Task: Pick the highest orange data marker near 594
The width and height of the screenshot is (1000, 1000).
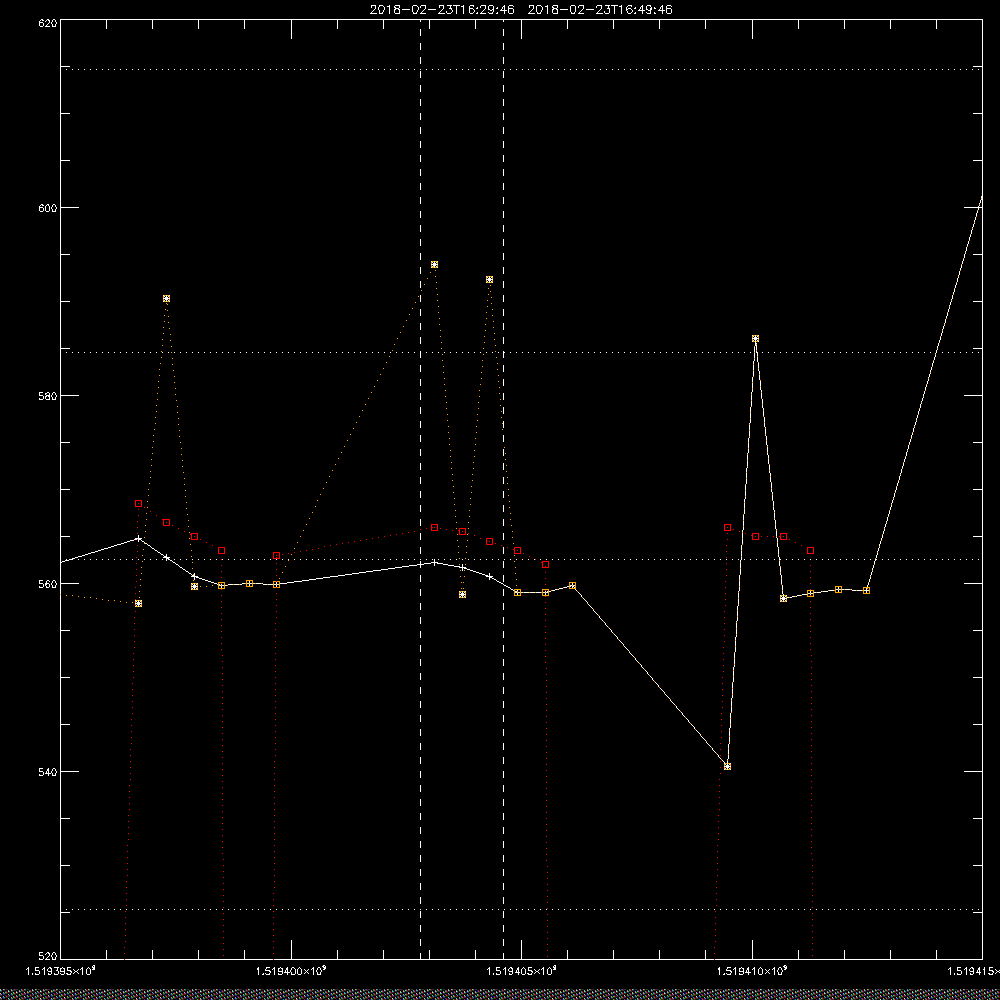Action: point(434,265)
